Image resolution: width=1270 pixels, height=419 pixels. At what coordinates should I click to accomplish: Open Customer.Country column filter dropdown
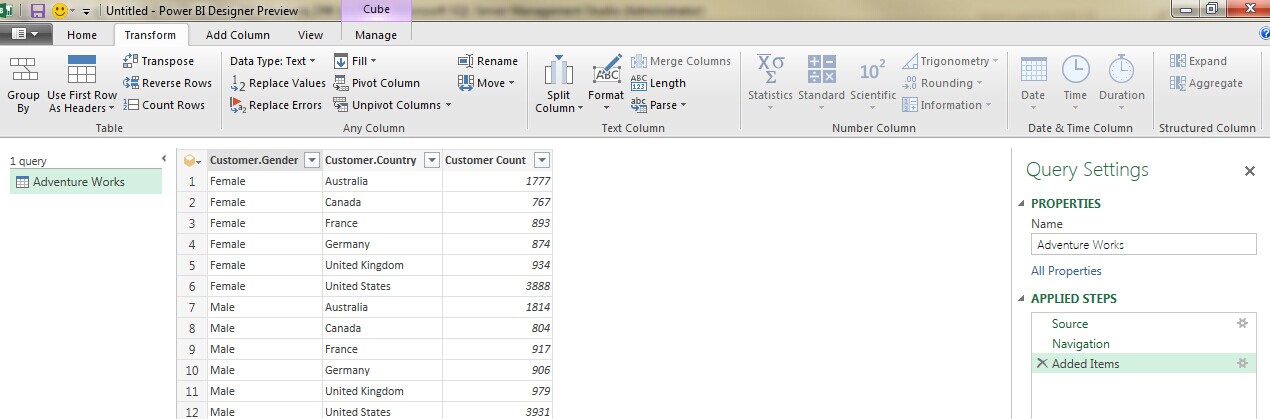tap(431, 160)
